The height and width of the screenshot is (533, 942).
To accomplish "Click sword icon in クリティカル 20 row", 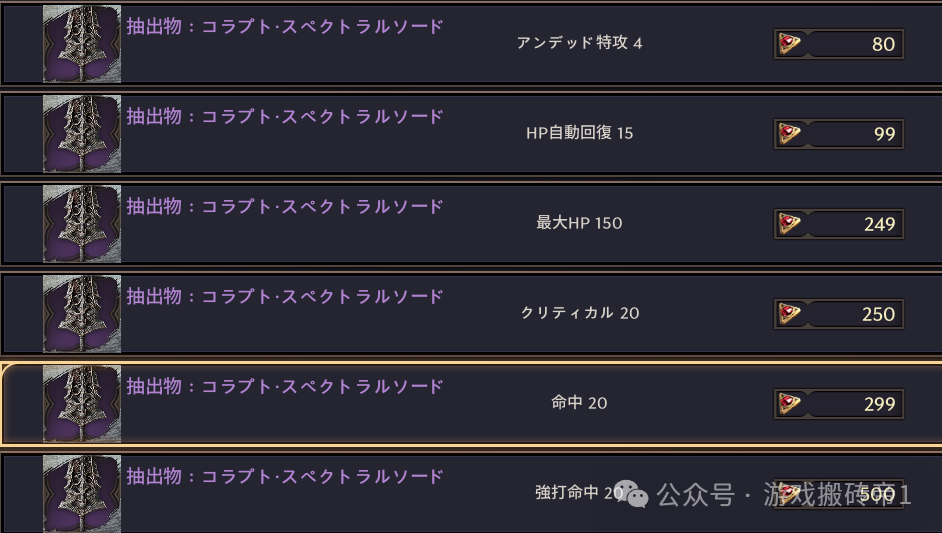I will (82, 314).
